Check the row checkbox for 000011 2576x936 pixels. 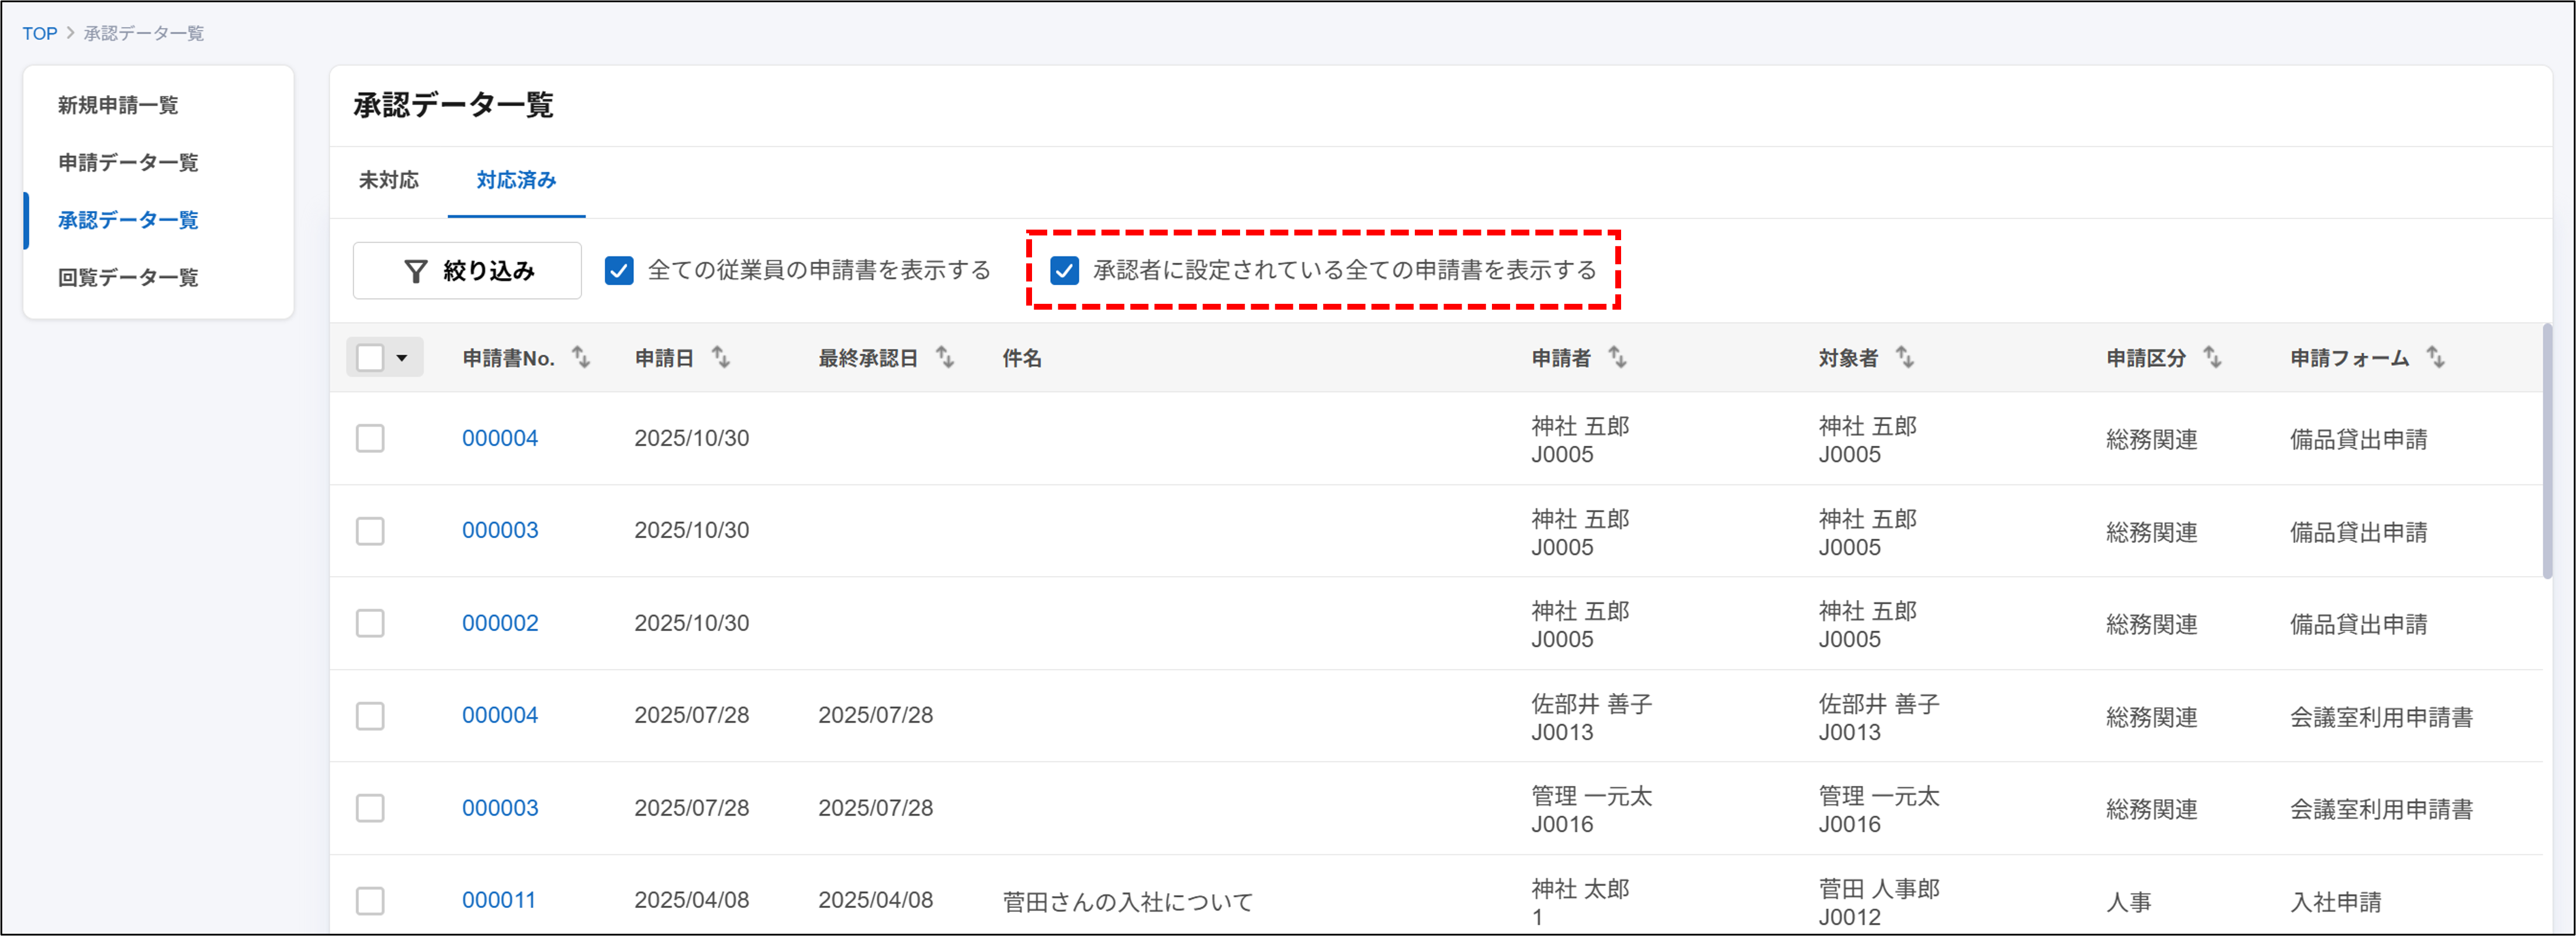pyautogui.click(x=370, y=900)
